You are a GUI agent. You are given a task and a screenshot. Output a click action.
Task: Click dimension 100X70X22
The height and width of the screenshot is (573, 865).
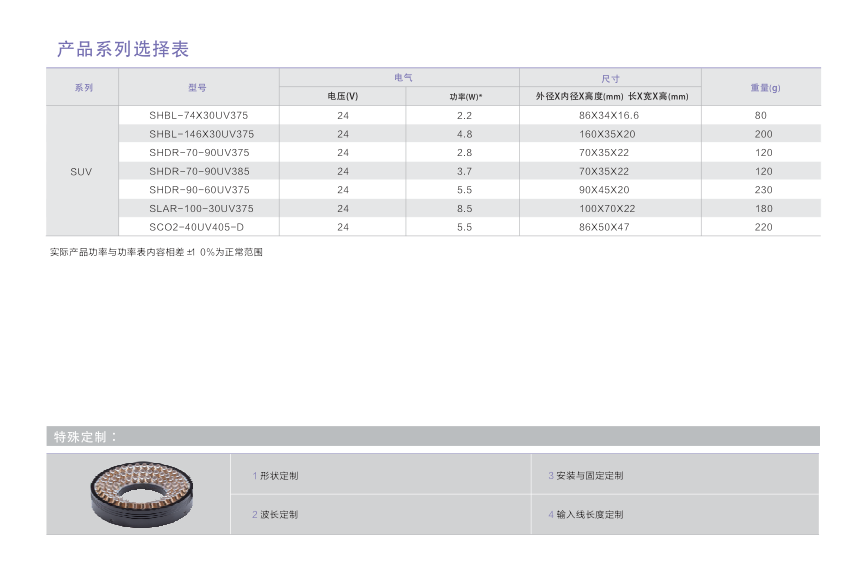607,208
